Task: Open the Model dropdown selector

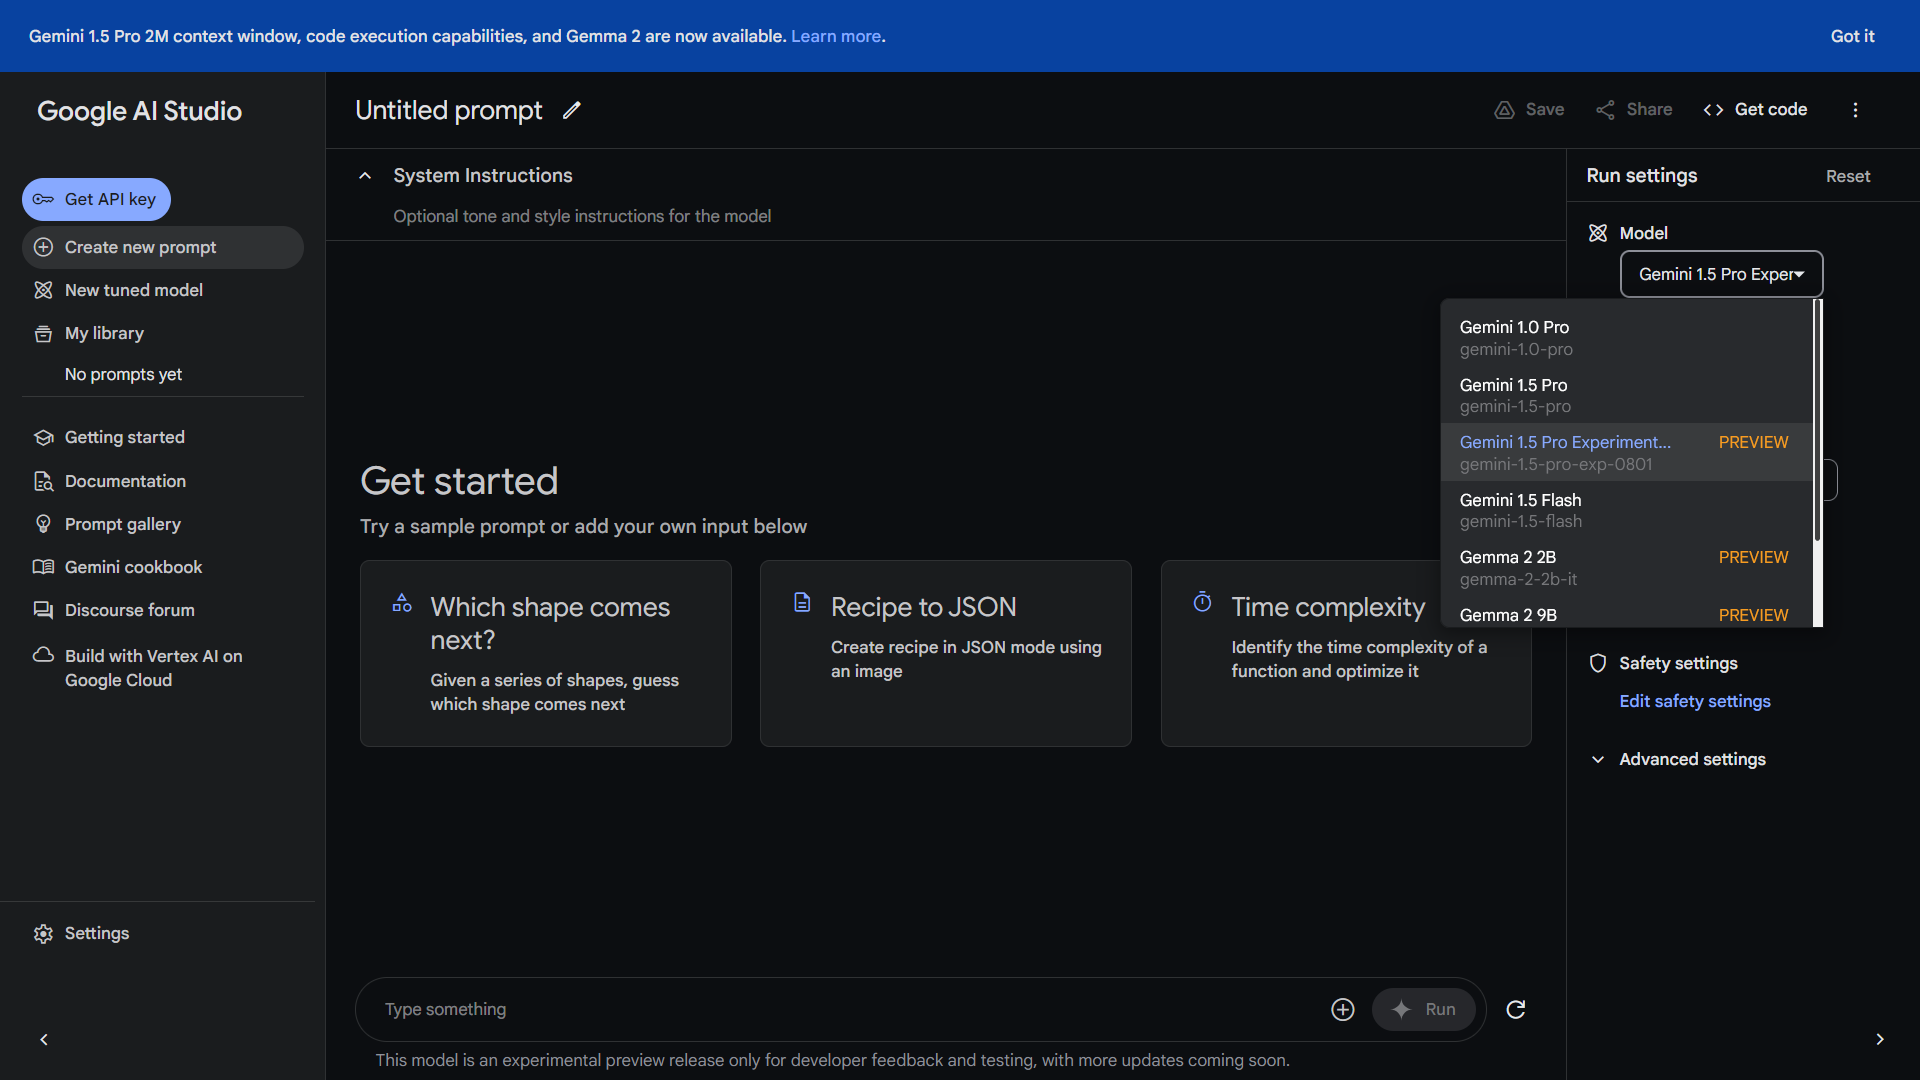Action: tap(1721, 274)
